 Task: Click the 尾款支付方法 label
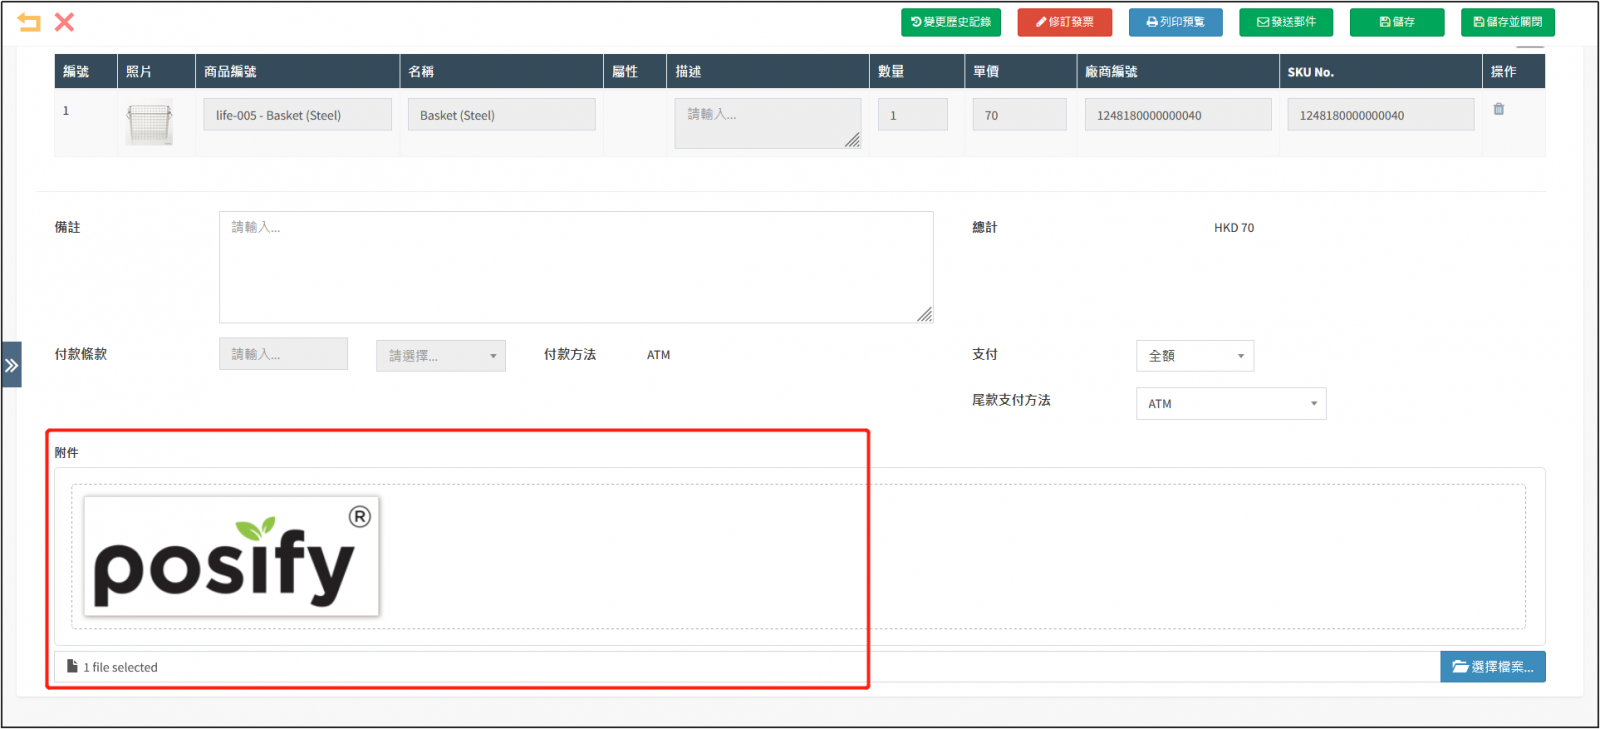tap(1011, 400)
